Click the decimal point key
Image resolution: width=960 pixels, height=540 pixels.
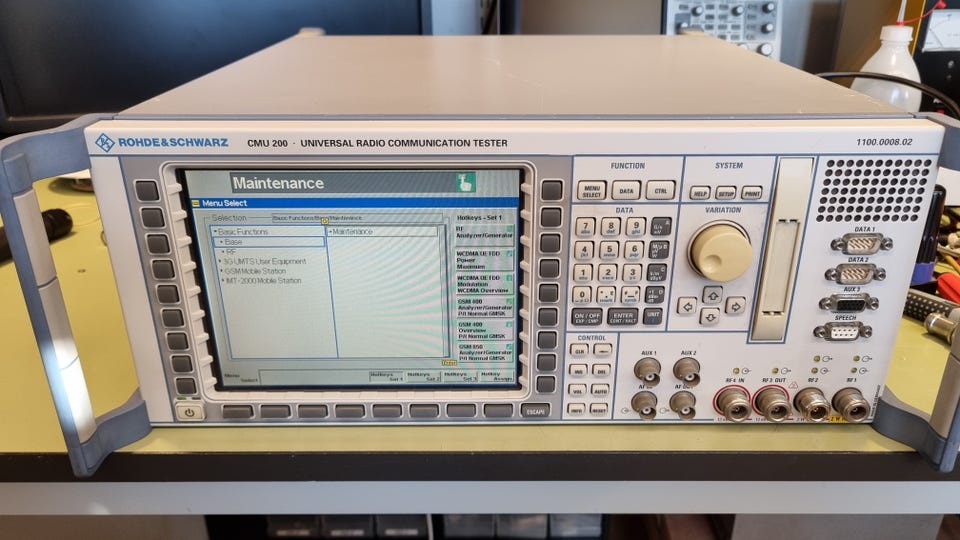(606, 296)
